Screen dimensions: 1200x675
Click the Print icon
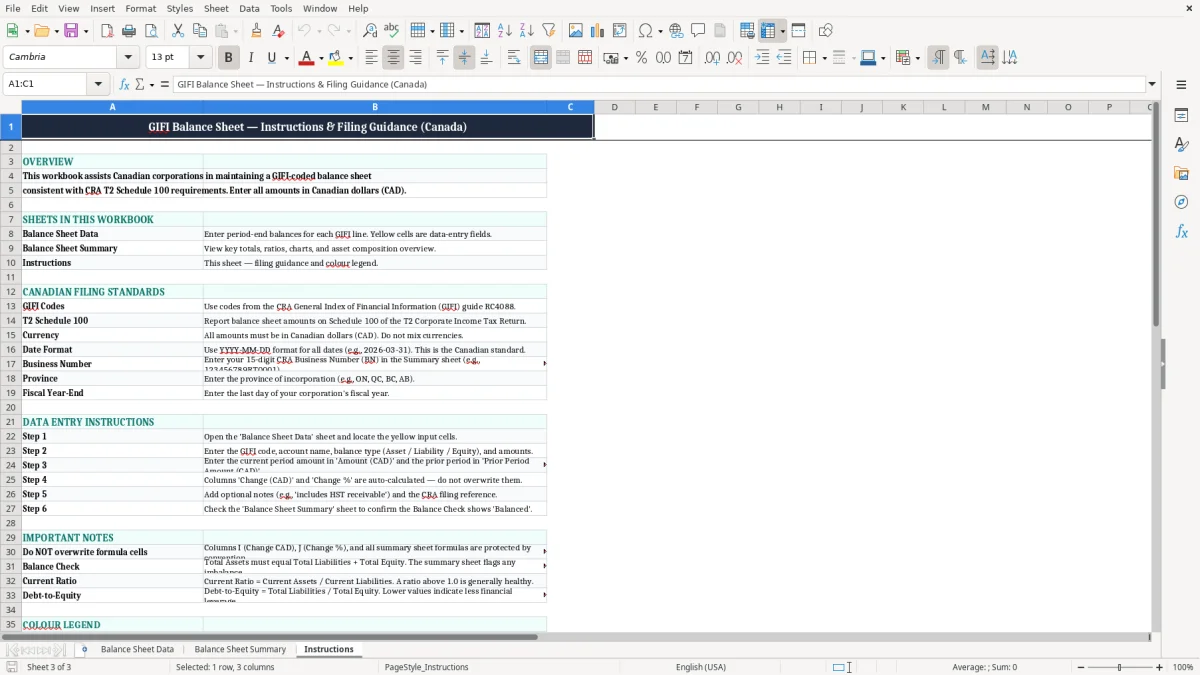[x=129, y=31]
